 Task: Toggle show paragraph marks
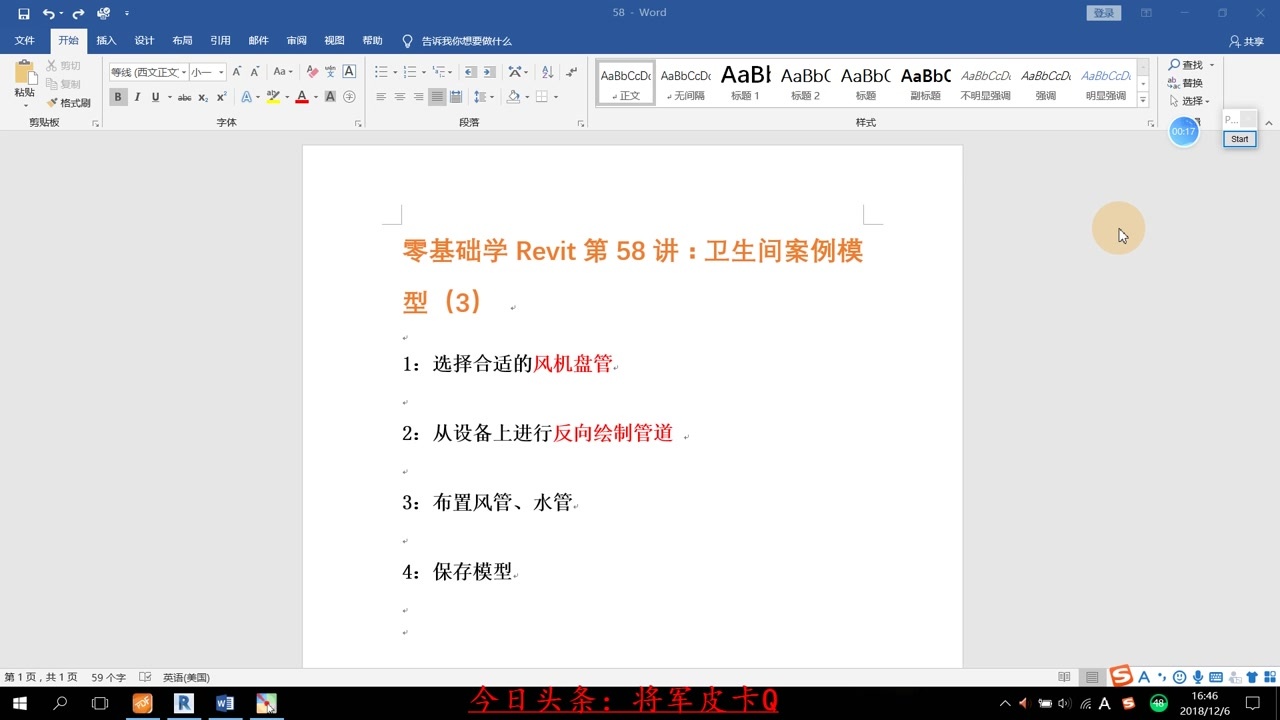click(571, 72)
